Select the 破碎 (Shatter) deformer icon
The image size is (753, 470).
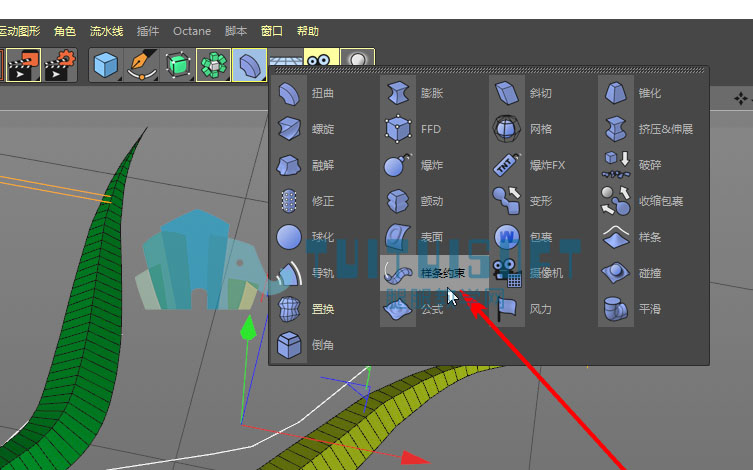616,165
